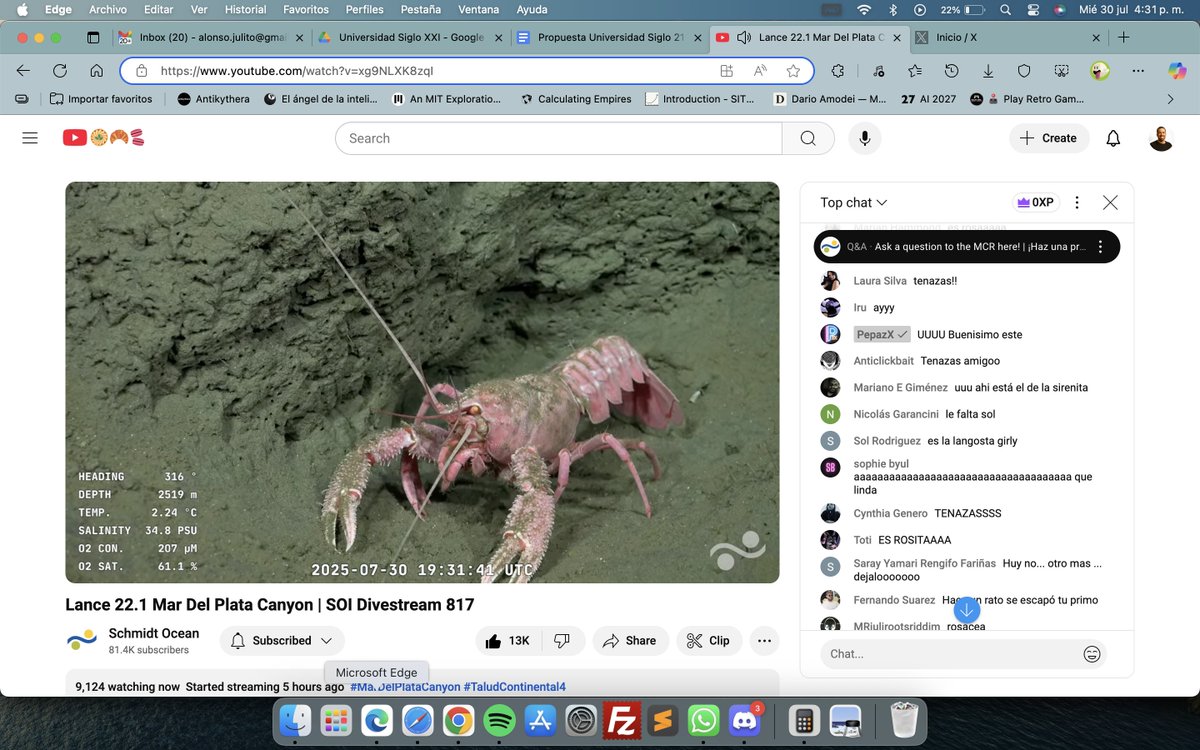Create a Clip of the stream
Image resolution: width=1200 pixels, height=750 pixels.
coord(709,641)
